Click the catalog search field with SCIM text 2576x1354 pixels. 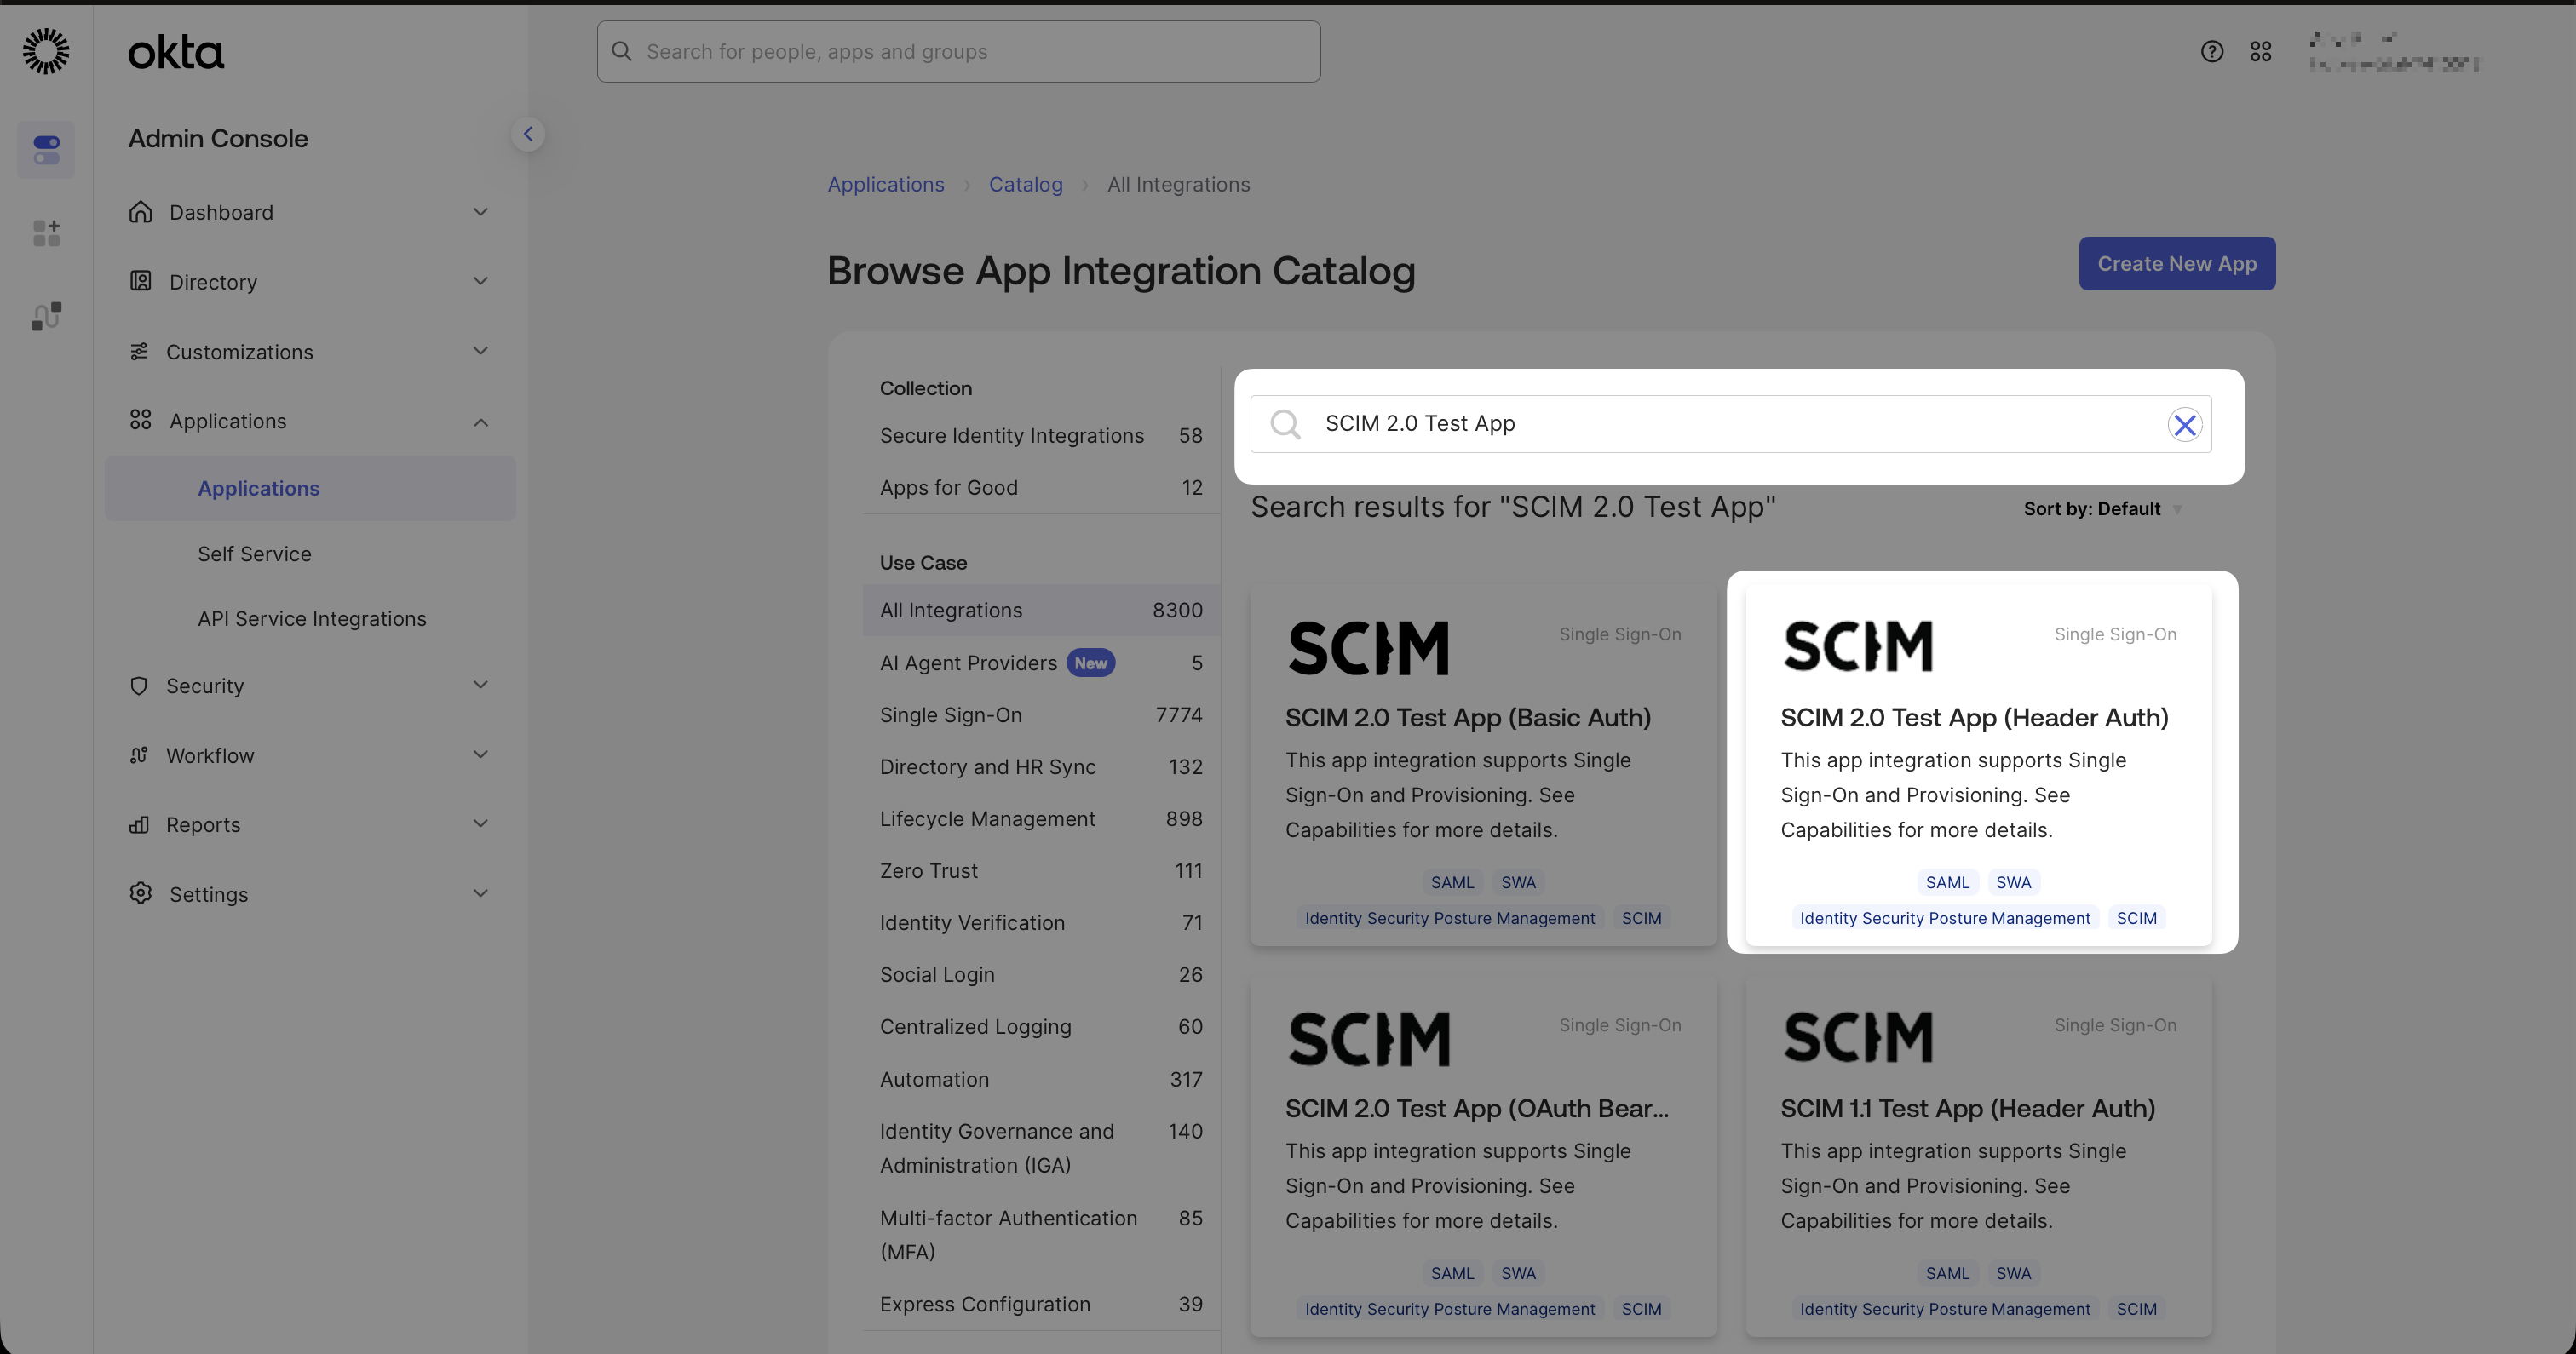point(1731,424)
